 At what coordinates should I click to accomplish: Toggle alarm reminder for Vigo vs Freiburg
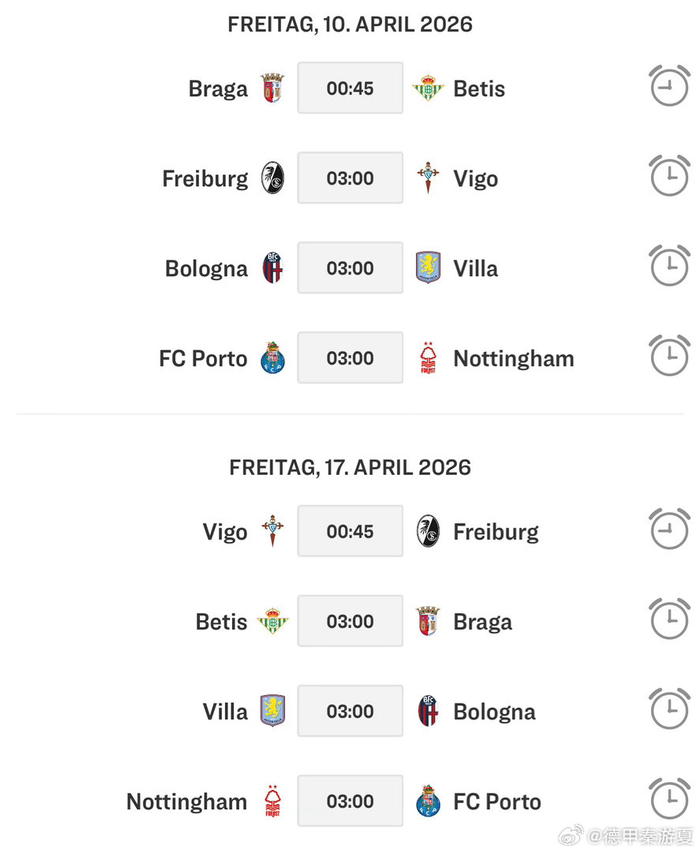[x=669, y=530]
